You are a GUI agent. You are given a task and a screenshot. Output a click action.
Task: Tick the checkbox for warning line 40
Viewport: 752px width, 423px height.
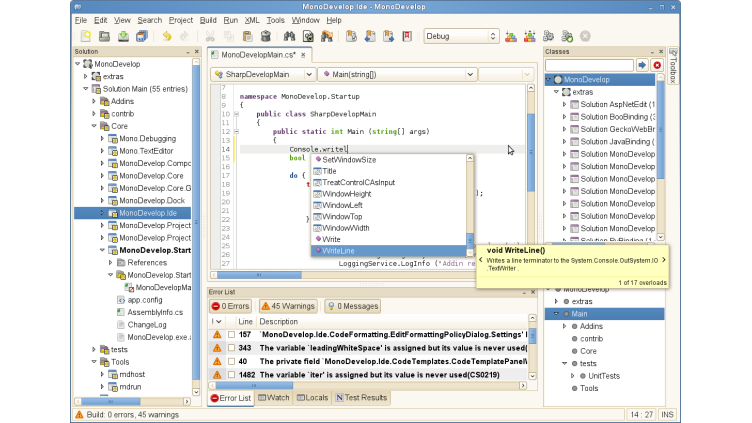click(x=232, y=362)
